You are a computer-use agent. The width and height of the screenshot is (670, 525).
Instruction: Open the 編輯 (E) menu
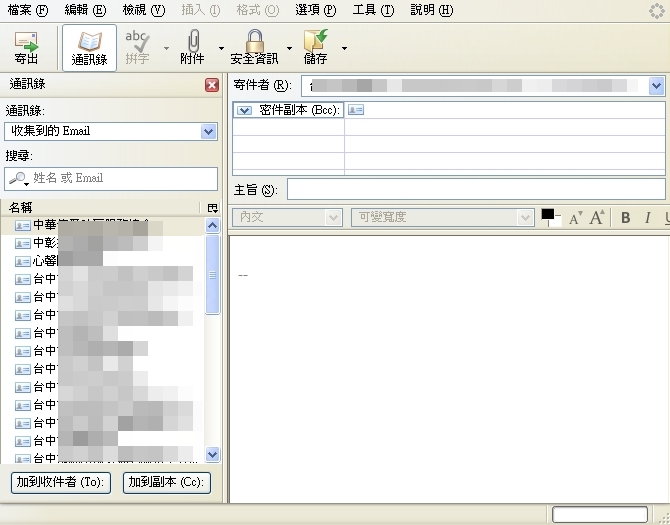coord(85,10)
